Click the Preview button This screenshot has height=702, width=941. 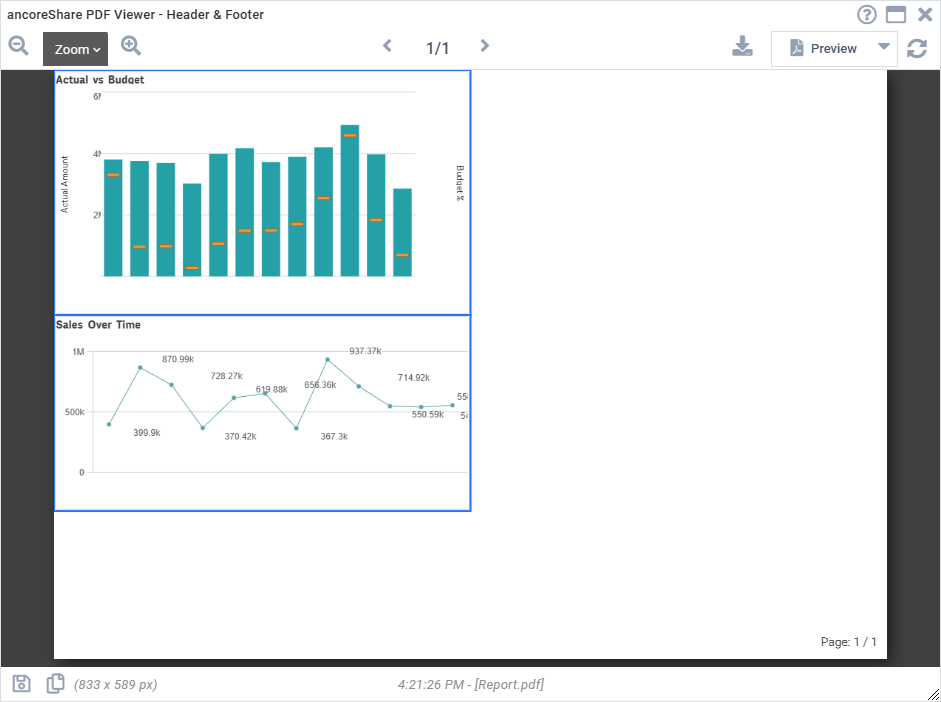823,49
